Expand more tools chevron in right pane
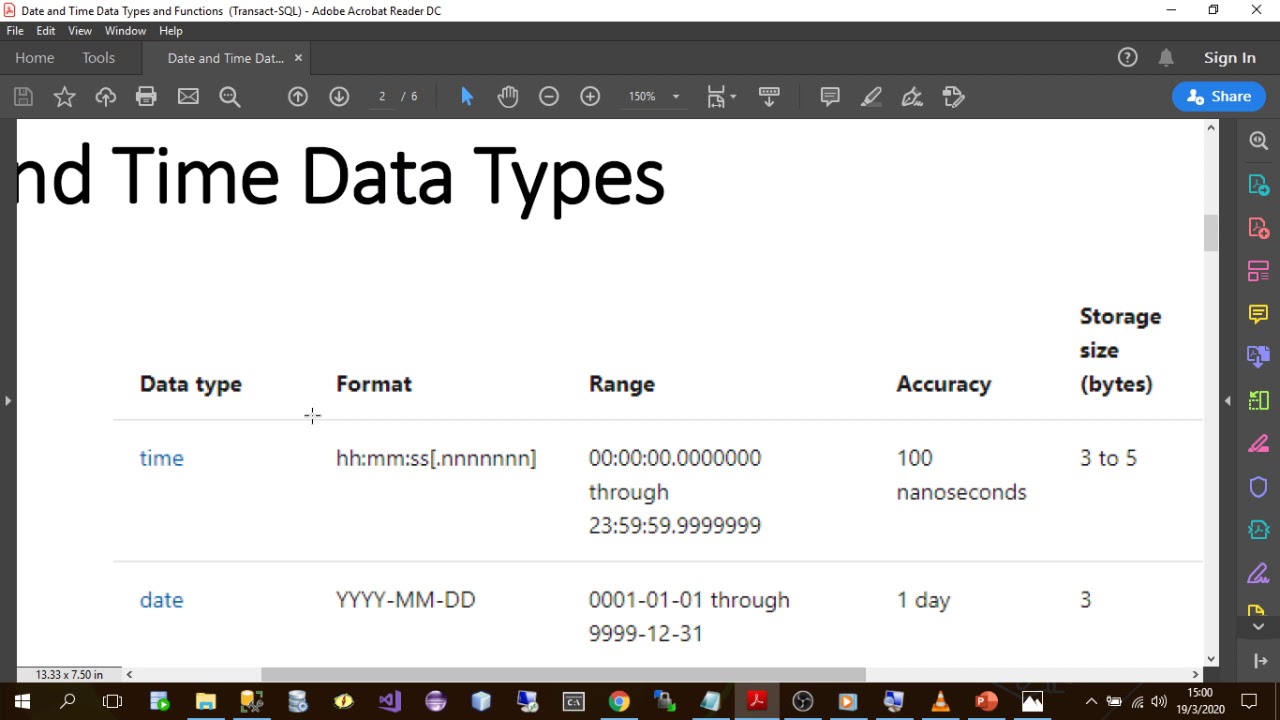1280x720 pixels. (x=1259, y=627)
